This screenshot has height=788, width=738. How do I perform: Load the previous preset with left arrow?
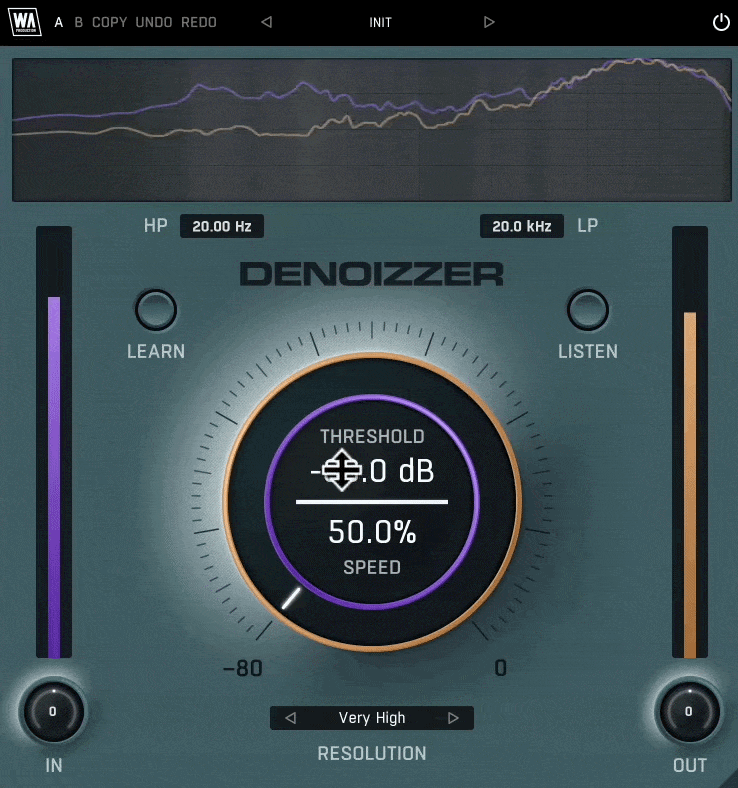click(x=267, y=22)
